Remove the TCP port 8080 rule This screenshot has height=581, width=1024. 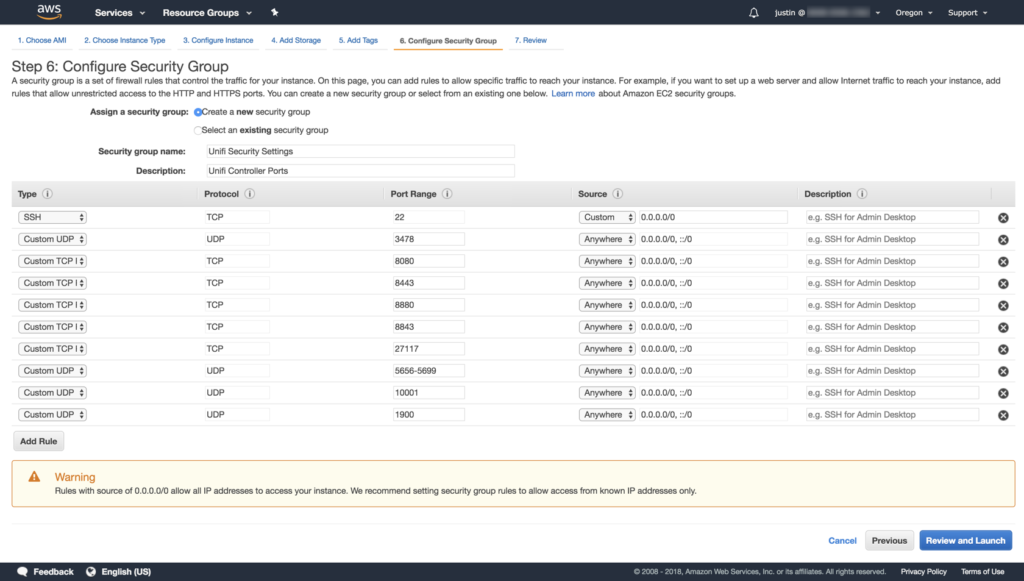1003,262
